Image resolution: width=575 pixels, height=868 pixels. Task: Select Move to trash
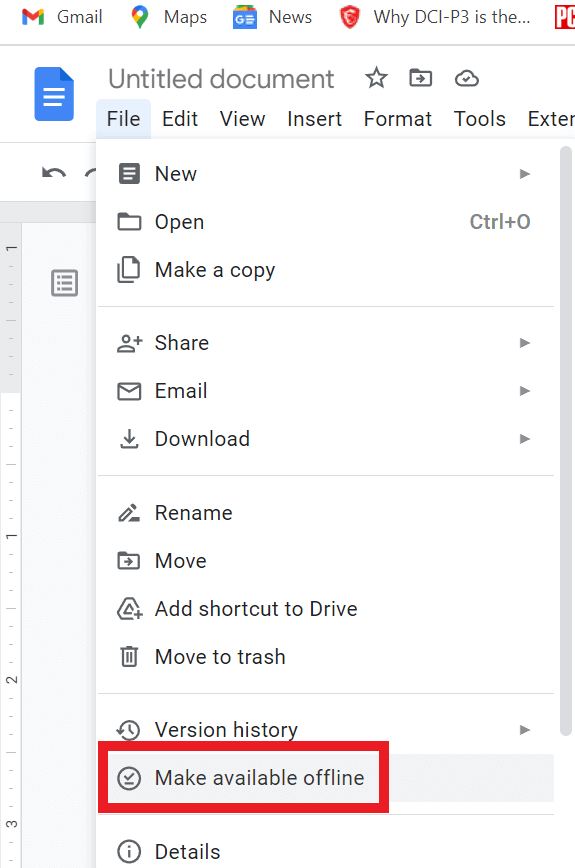[325, 657]
